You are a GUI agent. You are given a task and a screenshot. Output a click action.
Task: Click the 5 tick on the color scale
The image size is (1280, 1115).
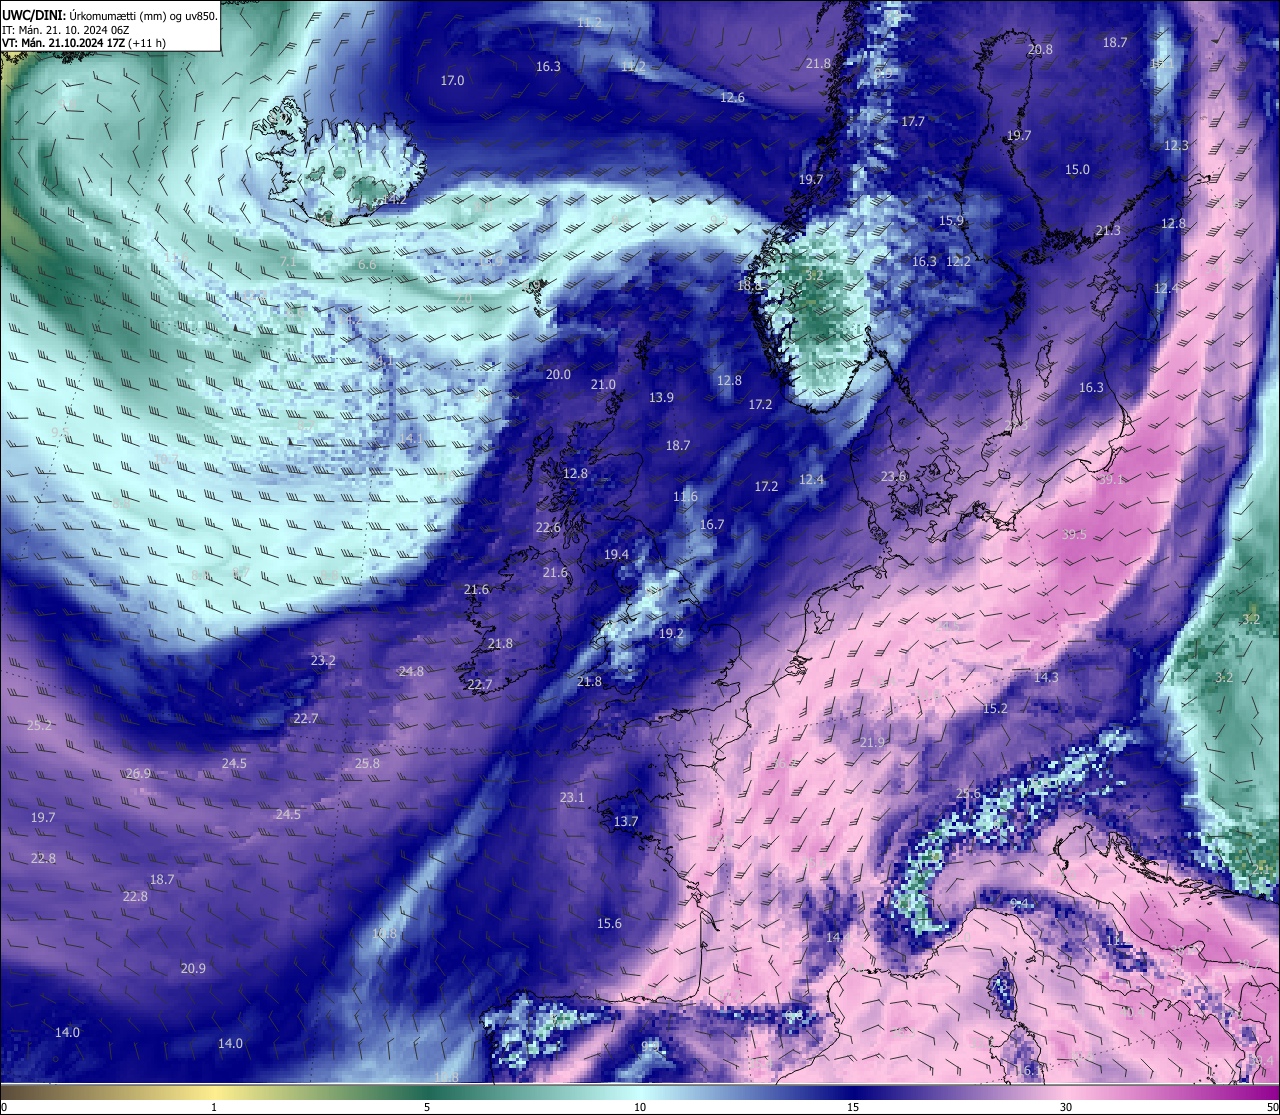click(427, 1107)
